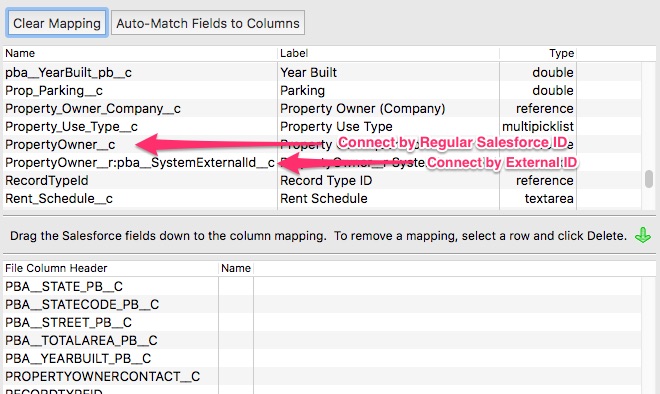The height and width of the screenshot is (394, 660).
Task: Select the Rent_Schedule__c field row
Action: pyautogui.click(x=322, y=198)
